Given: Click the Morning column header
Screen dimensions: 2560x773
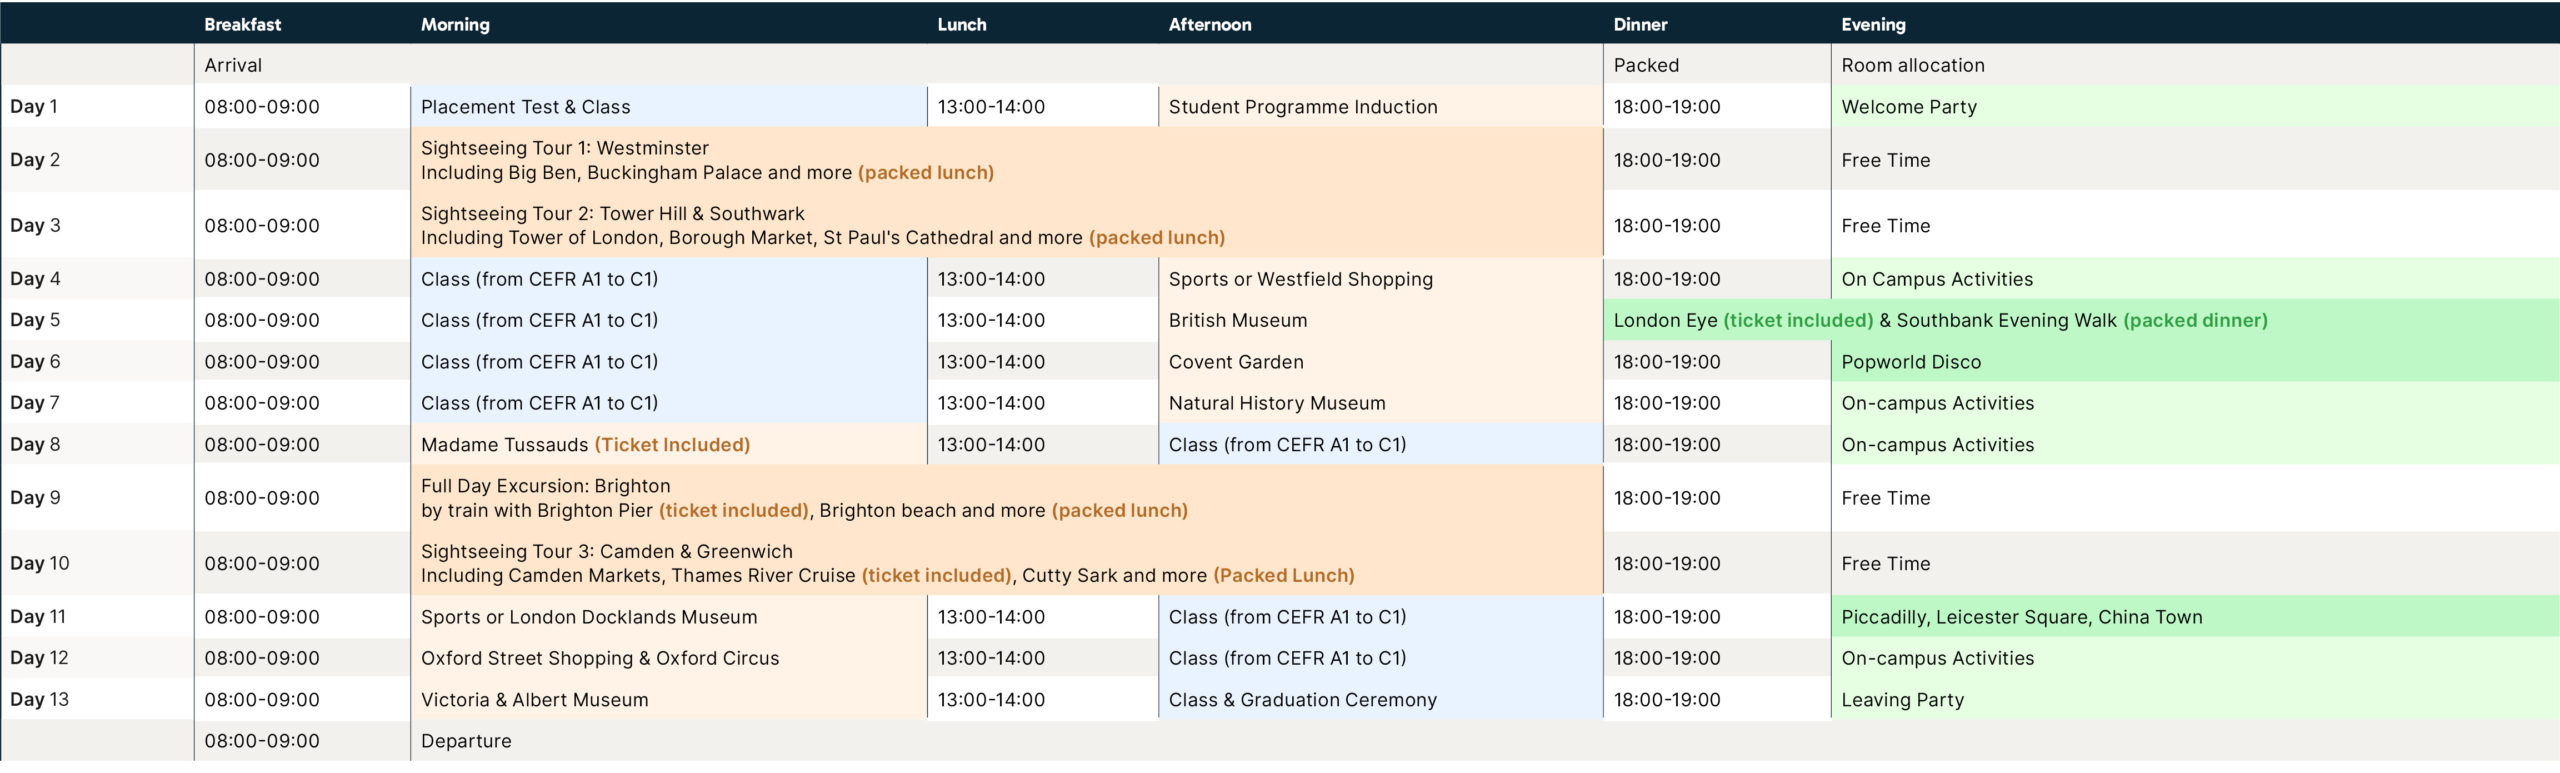Looking at the screenshot, I should (x=455, y=25).
